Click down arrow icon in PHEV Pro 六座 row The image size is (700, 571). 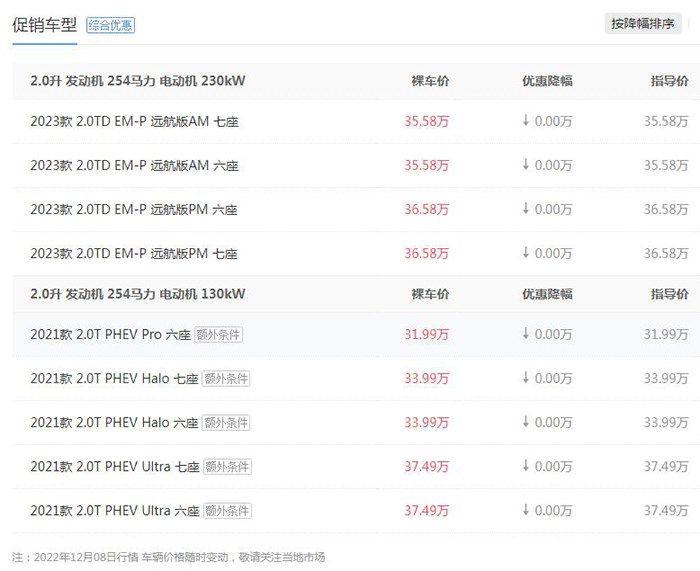coord(526,333)
